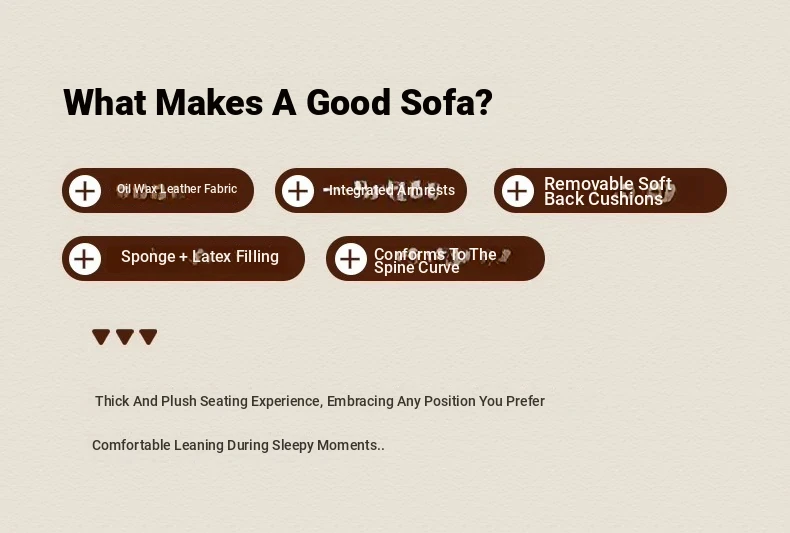Choose the Removable Soft Back Cushions label
Screen dimensions: 790x533
(x=608, y=191)
